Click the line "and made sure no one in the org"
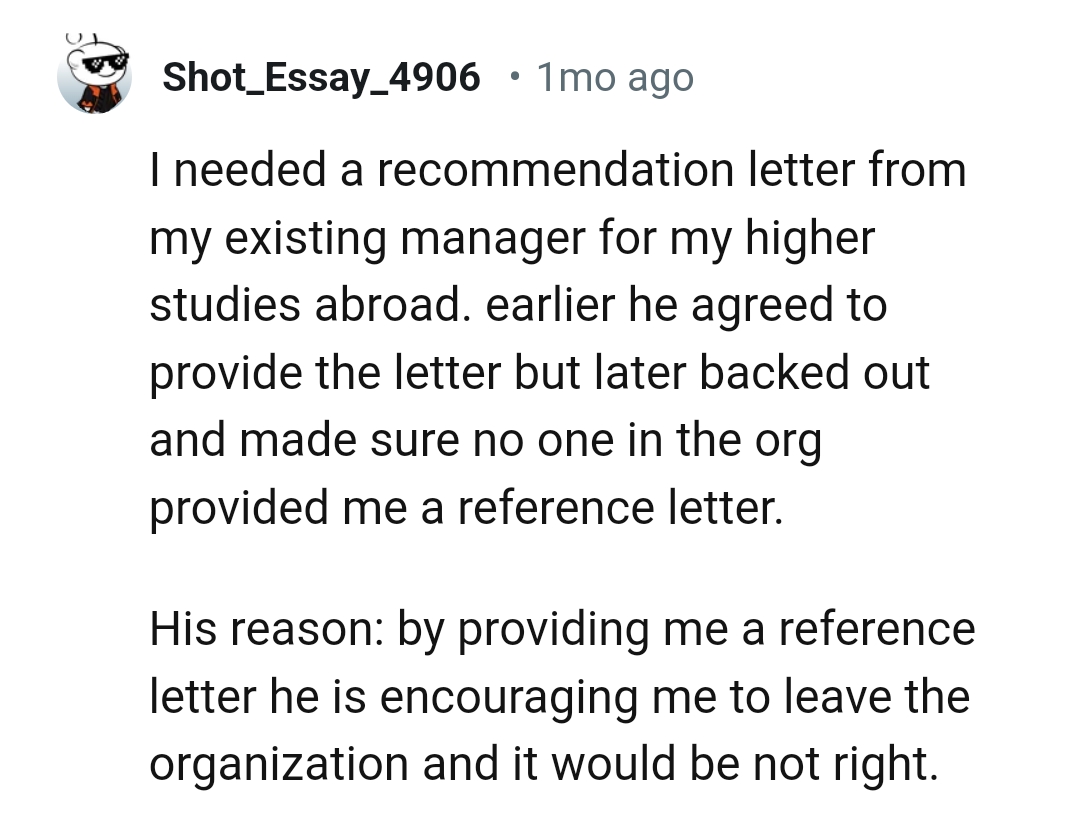1080x836 pixels. pyautogui.click(x=485, y=441)
